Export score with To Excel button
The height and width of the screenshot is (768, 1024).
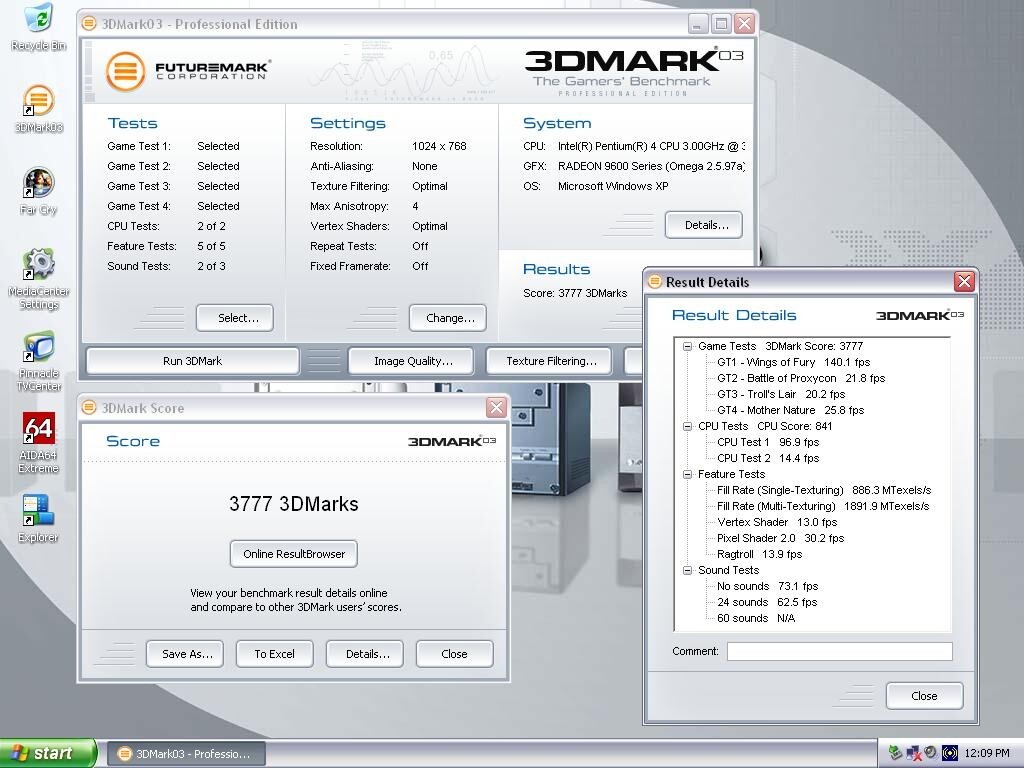[275, 654]
